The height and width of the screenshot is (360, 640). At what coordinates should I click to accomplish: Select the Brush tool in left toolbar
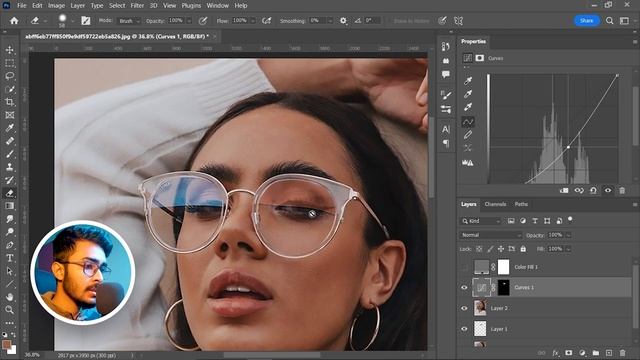[9, 154]
